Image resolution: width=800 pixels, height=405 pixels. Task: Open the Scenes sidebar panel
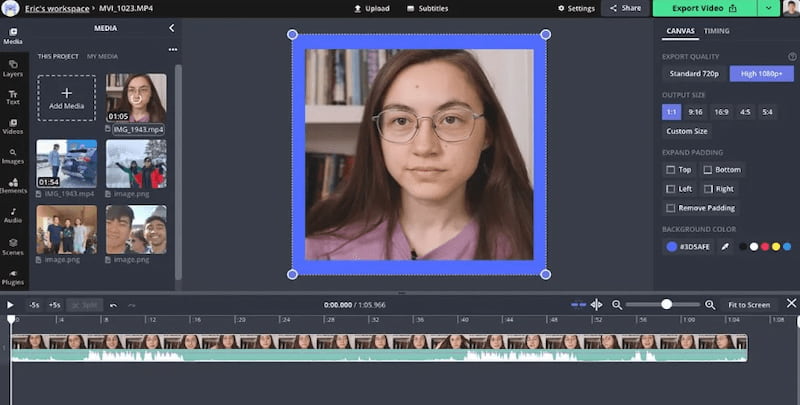click(x=13, y=247)
